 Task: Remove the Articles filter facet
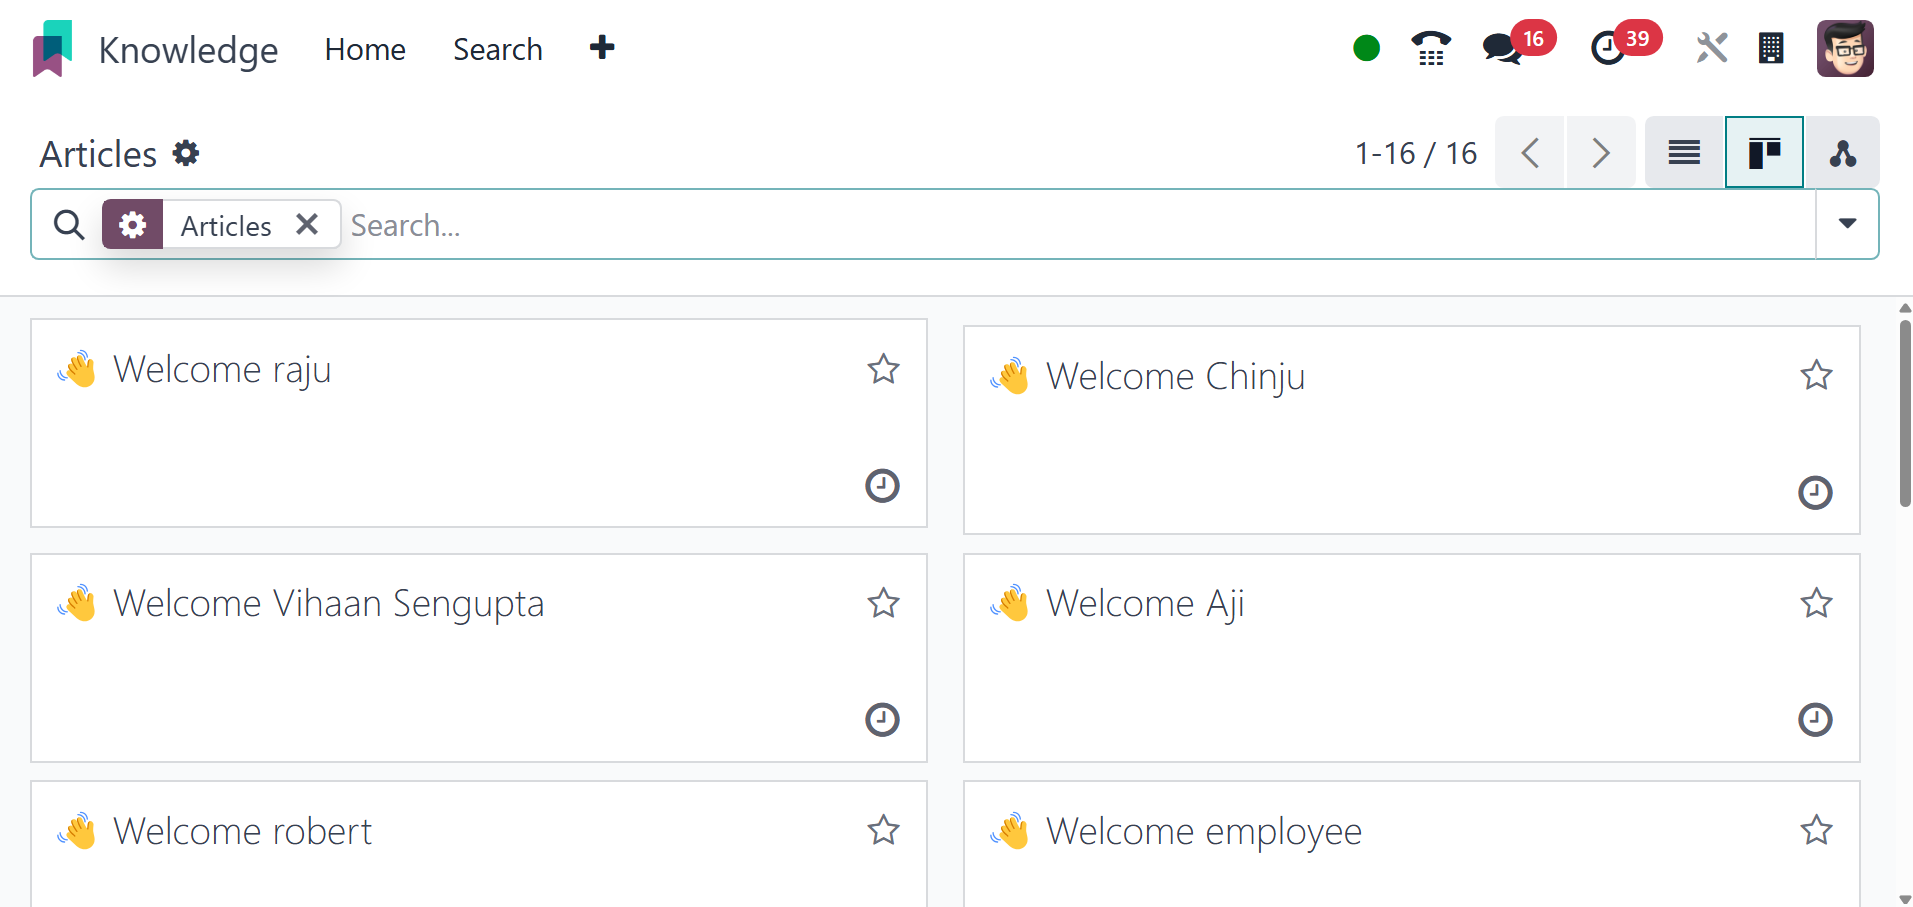(307, 224)
